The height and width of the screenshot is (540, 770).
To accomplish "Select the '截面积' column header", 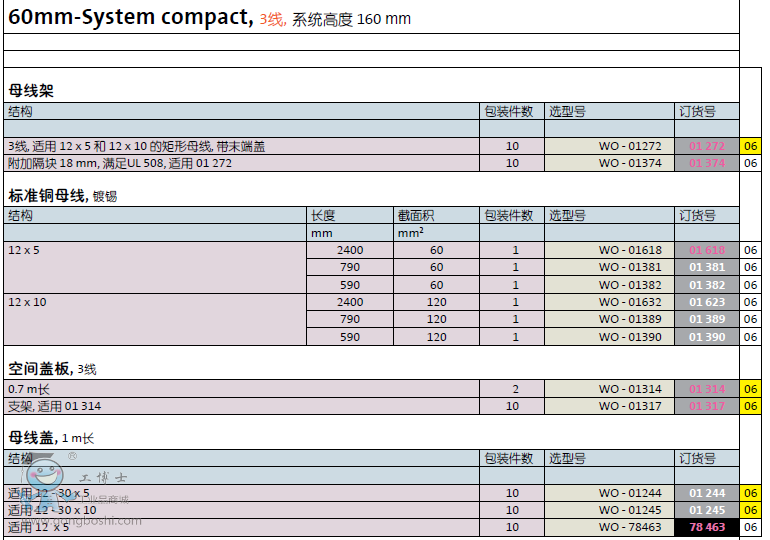I will (x=414, y=215).
